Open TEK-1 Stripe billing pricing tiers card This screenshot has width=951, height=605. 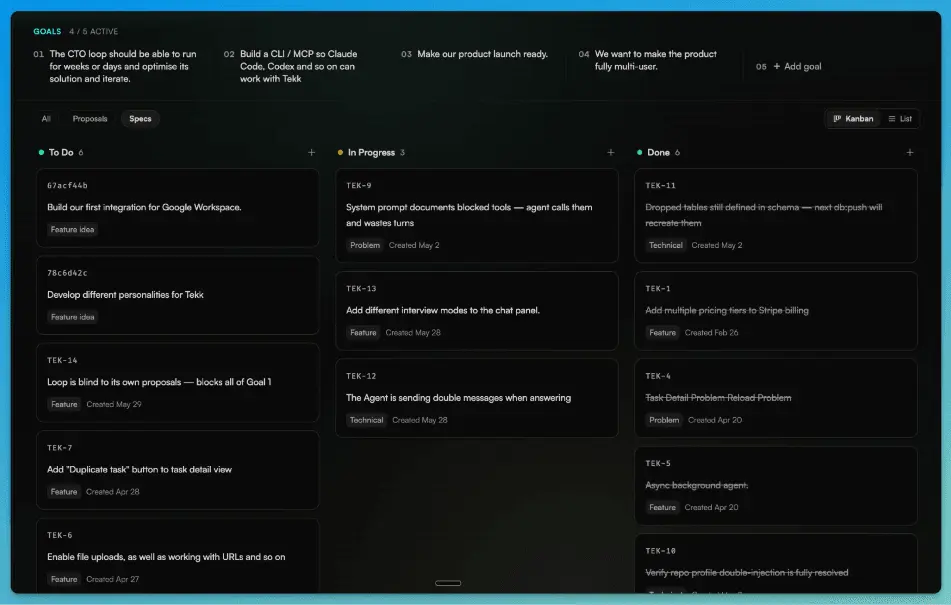[776, 310]
